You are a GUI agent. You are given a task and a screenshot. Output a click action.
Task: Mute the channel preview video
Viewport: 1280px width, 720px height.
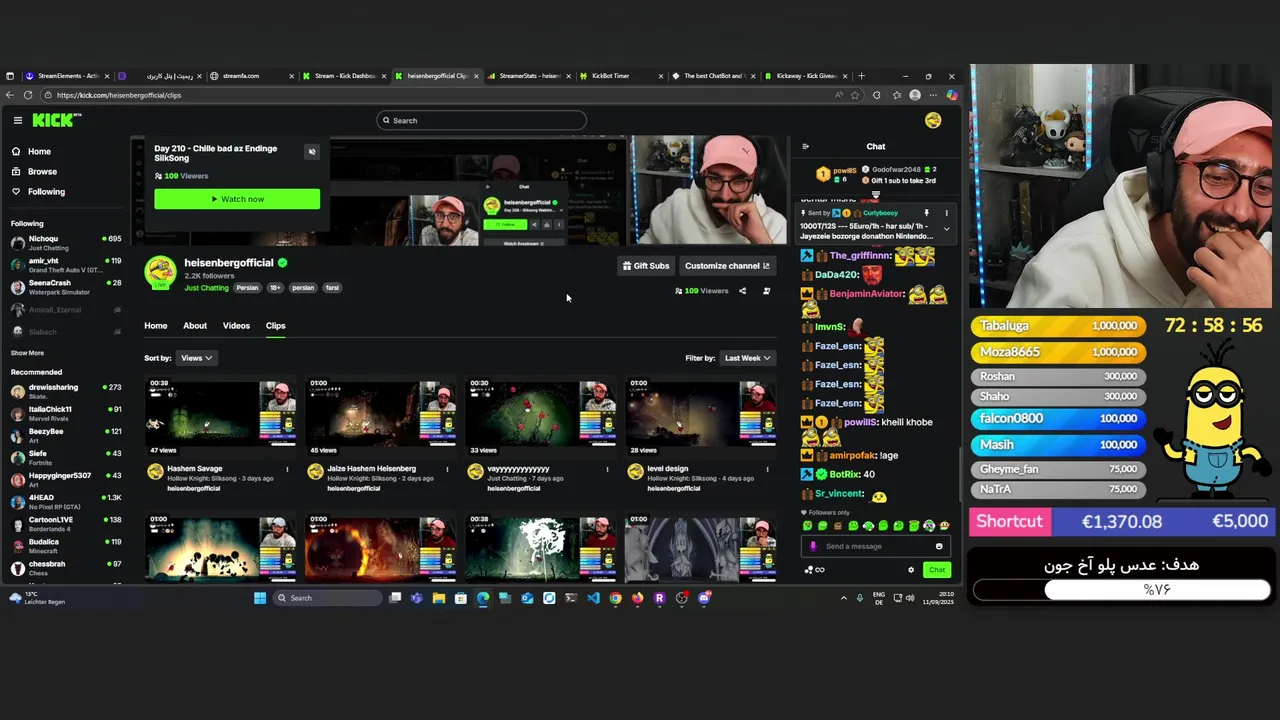point(312,152)
